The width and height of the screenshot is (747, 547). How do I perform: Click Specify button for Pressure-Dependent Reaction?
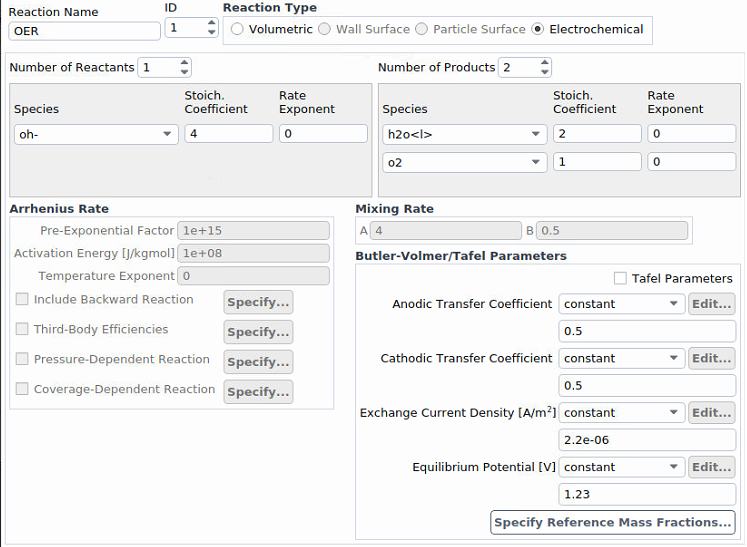tap(258, 362)
